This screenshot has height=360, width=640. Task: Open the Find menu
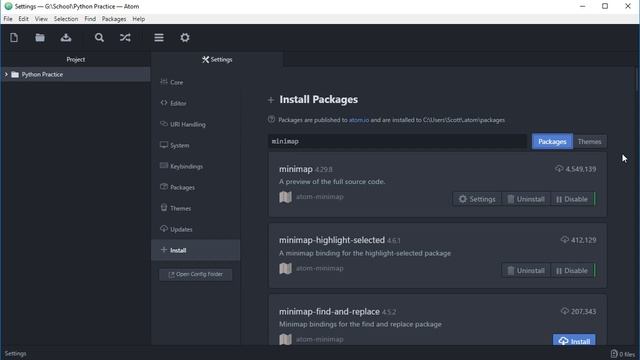[x=90, y=19]
